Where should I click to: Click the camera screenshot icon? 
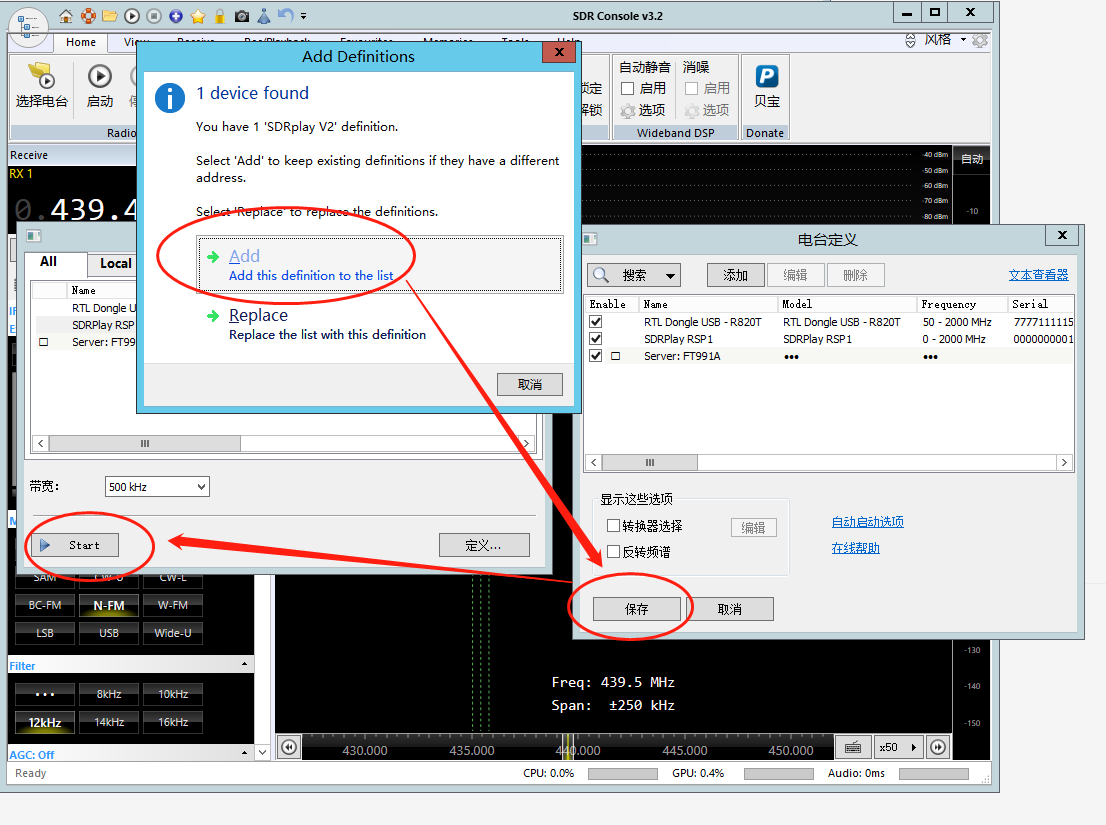242,16
